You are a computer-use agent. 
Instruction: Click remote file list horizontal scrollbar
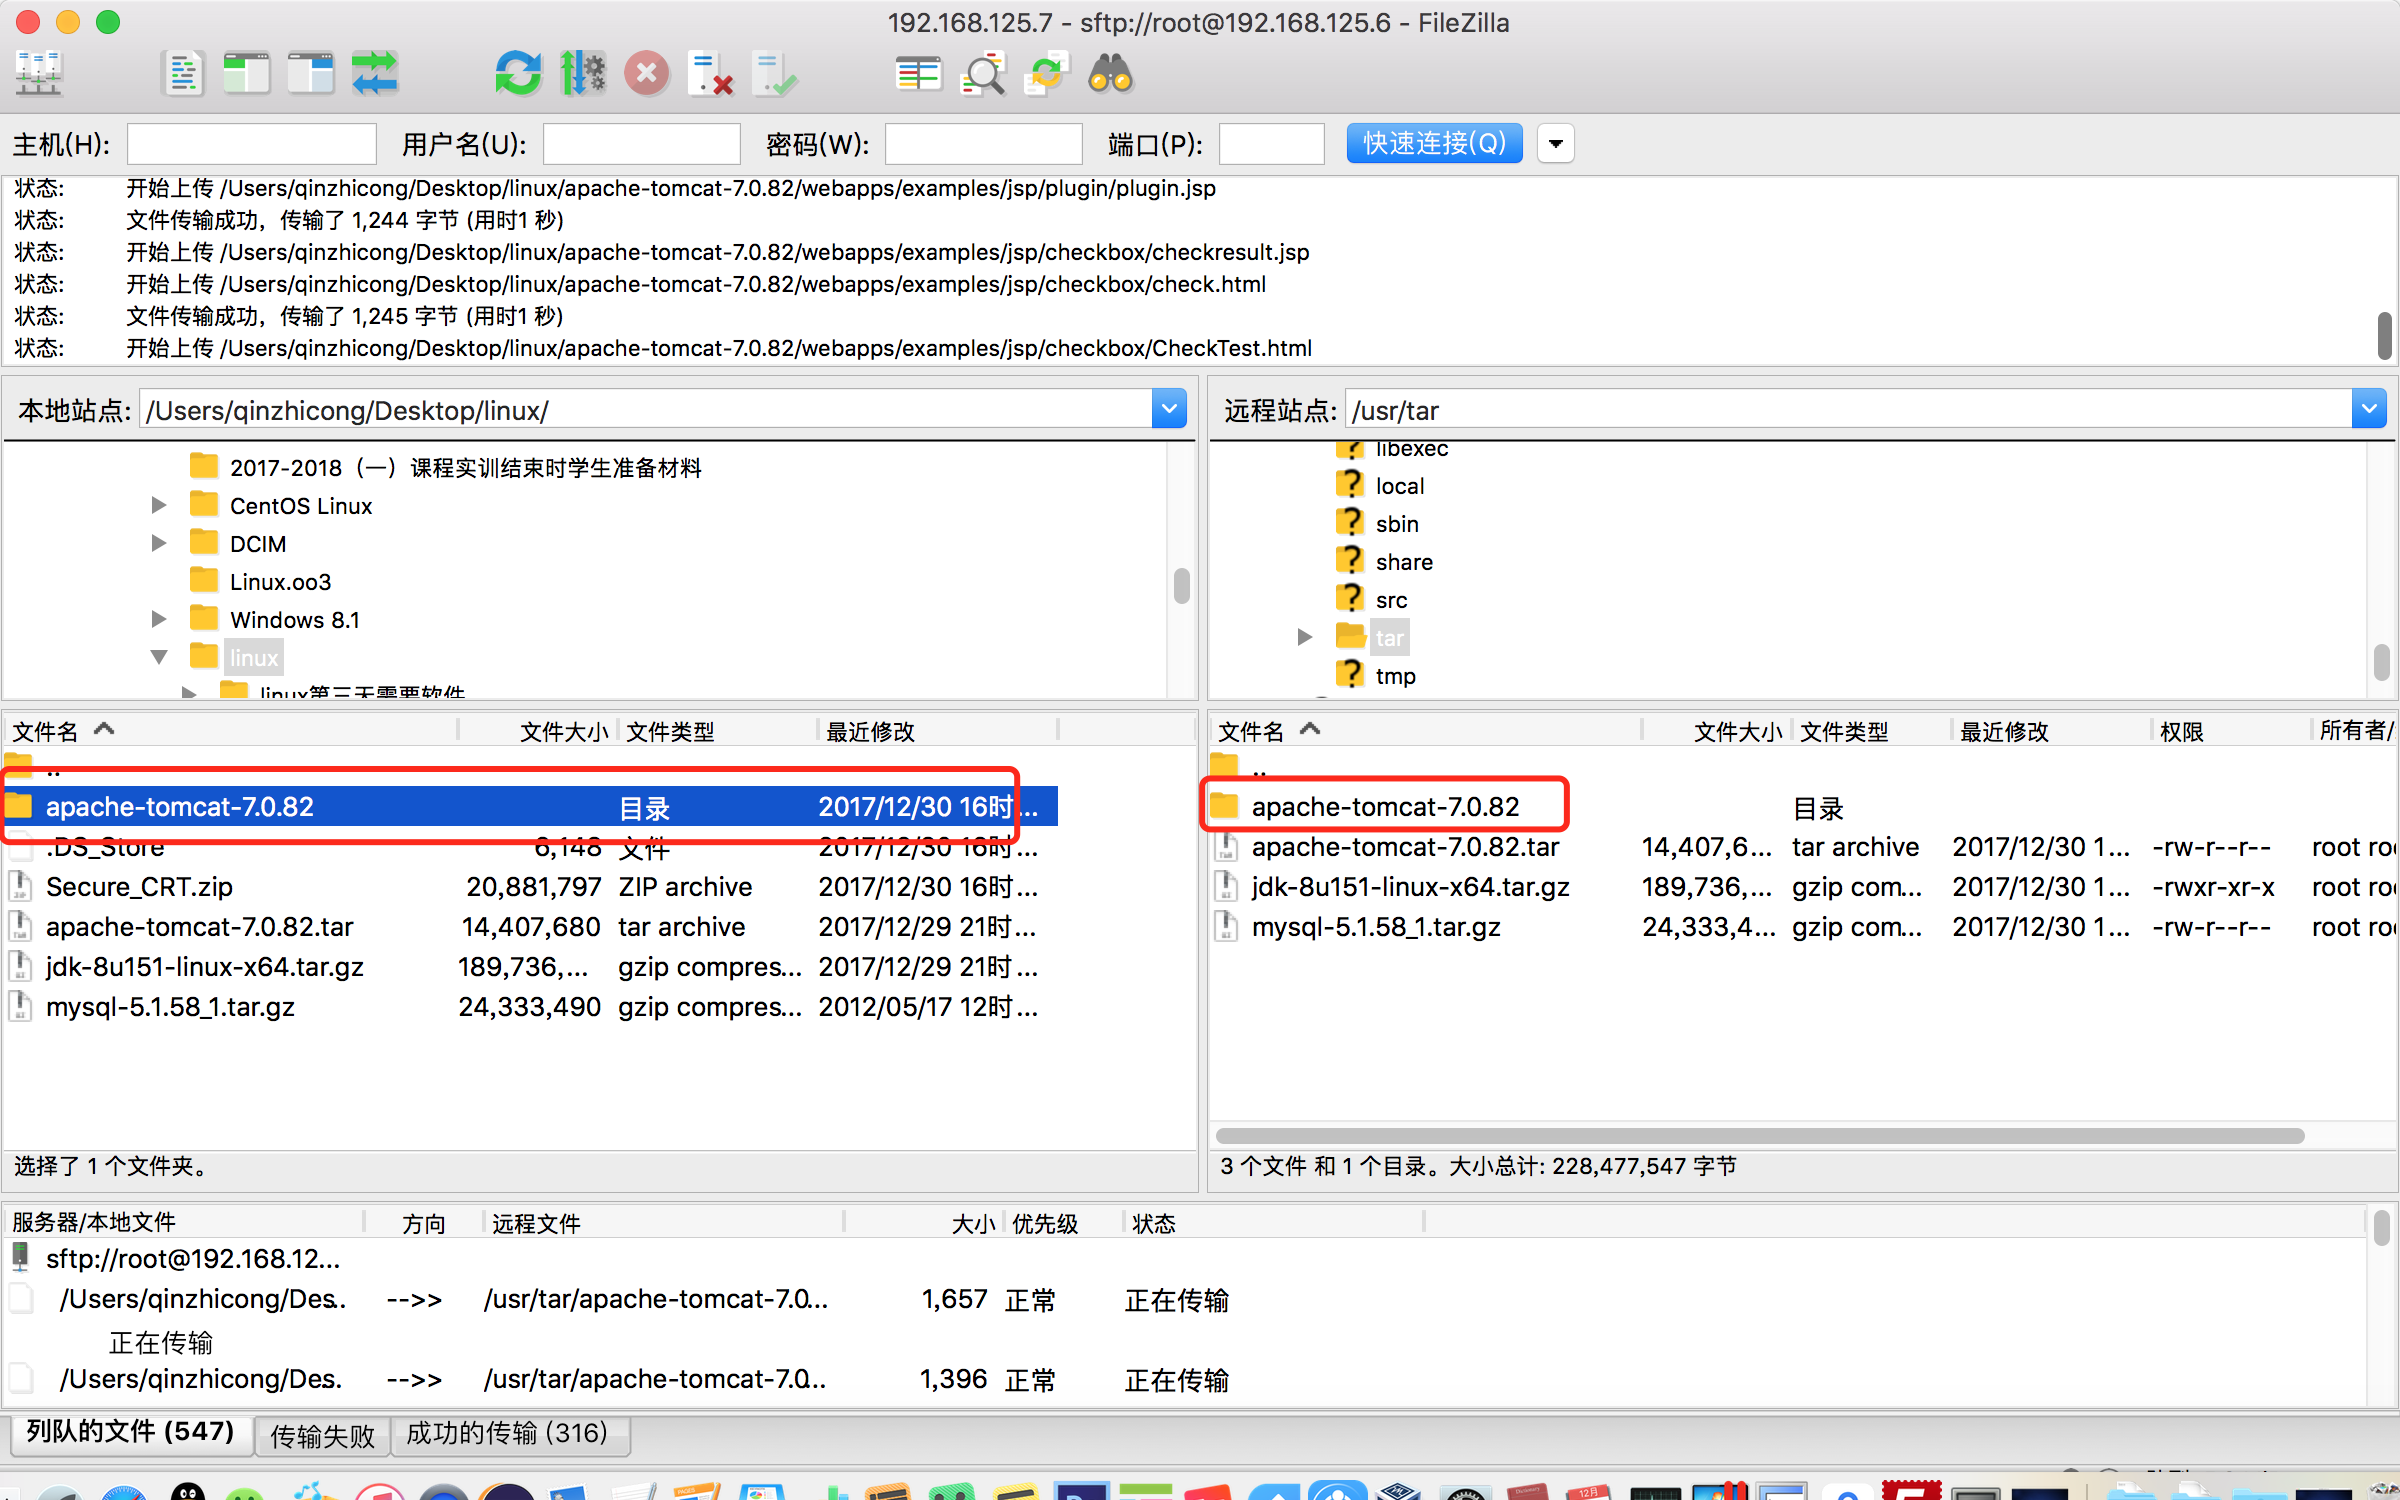point(1760,1136)
